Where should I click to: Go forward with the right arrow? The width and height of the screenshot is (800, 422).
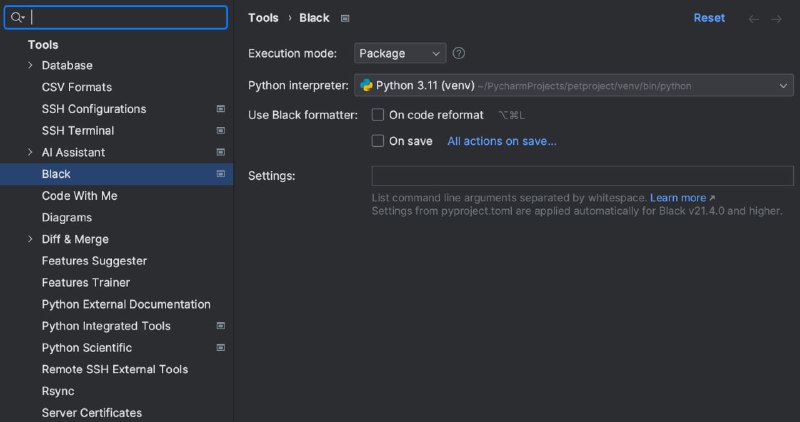pos(776,19)
